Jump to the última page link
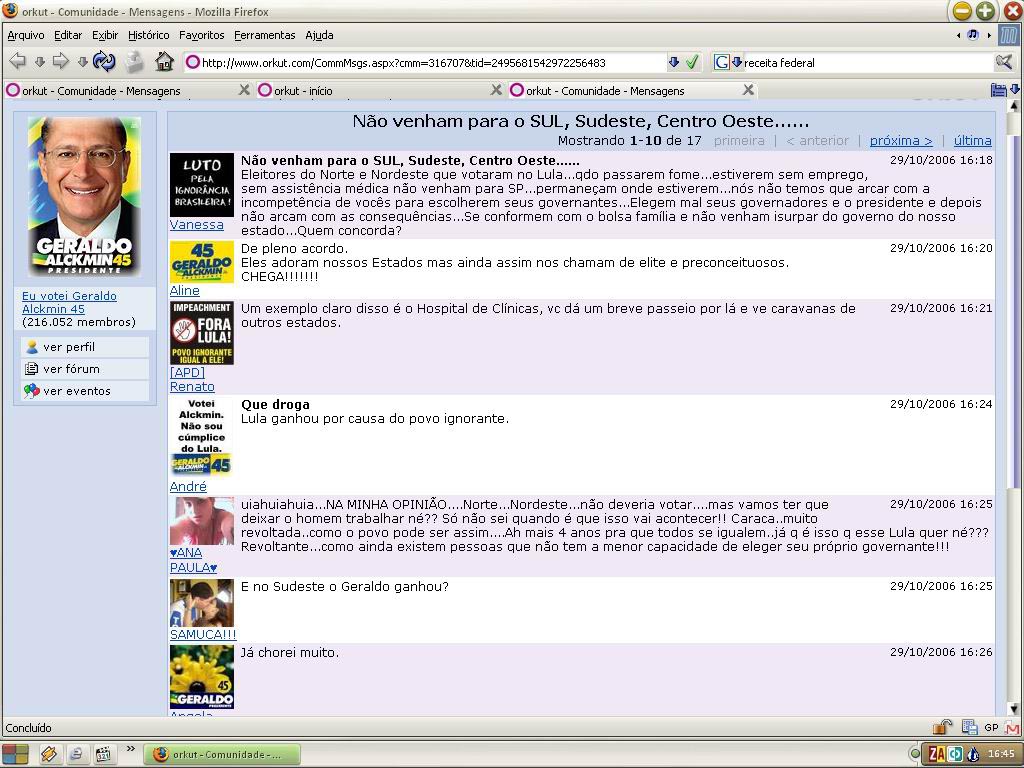Screen dimensions: 1024x768 [x=972, y=140]
